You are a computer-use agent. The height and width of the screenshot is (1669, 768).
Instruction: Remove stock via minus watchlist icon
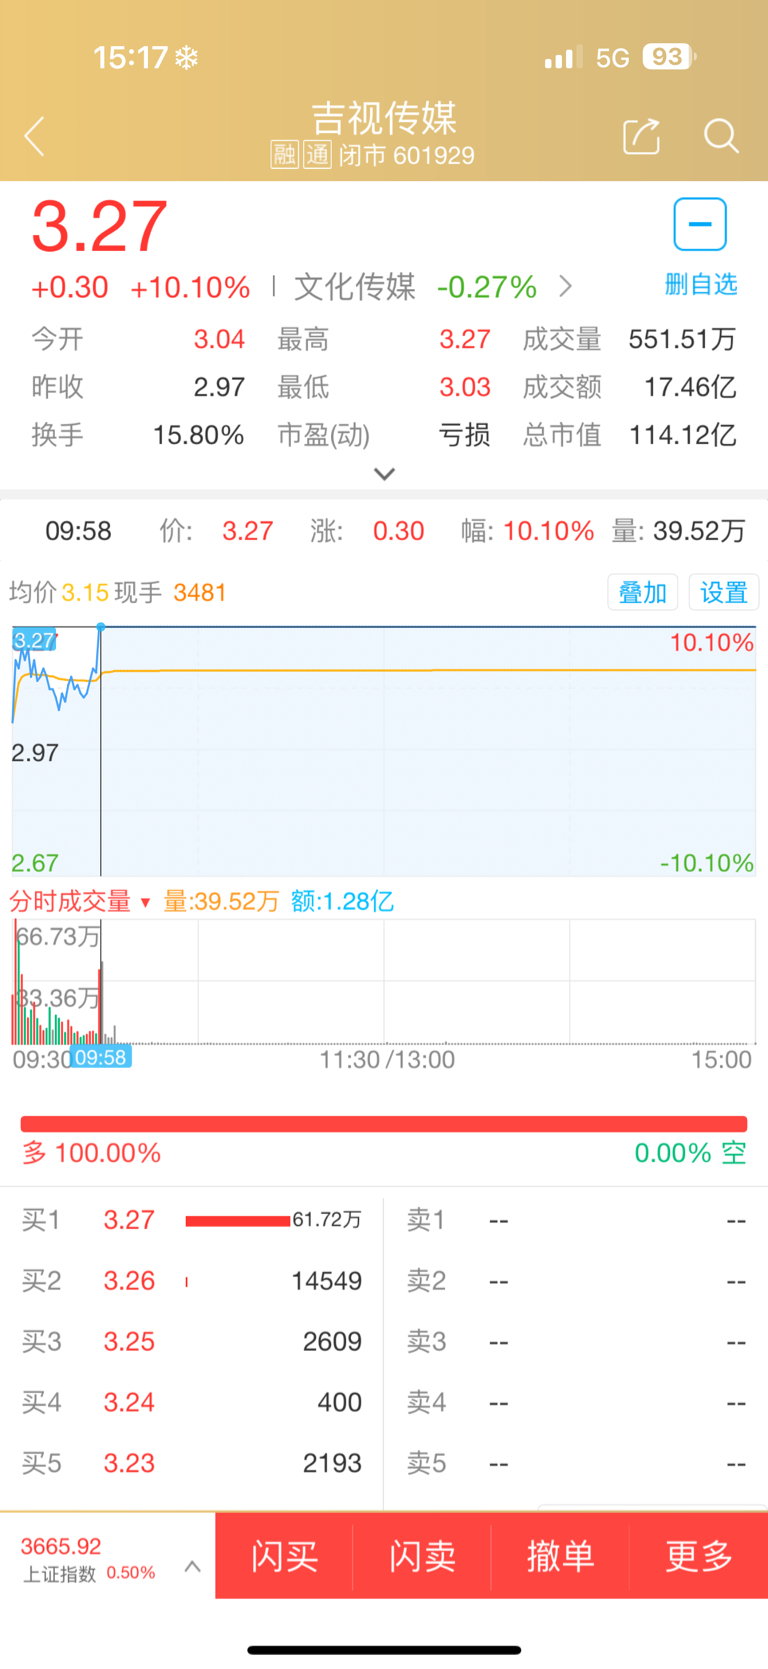(700, 224)
